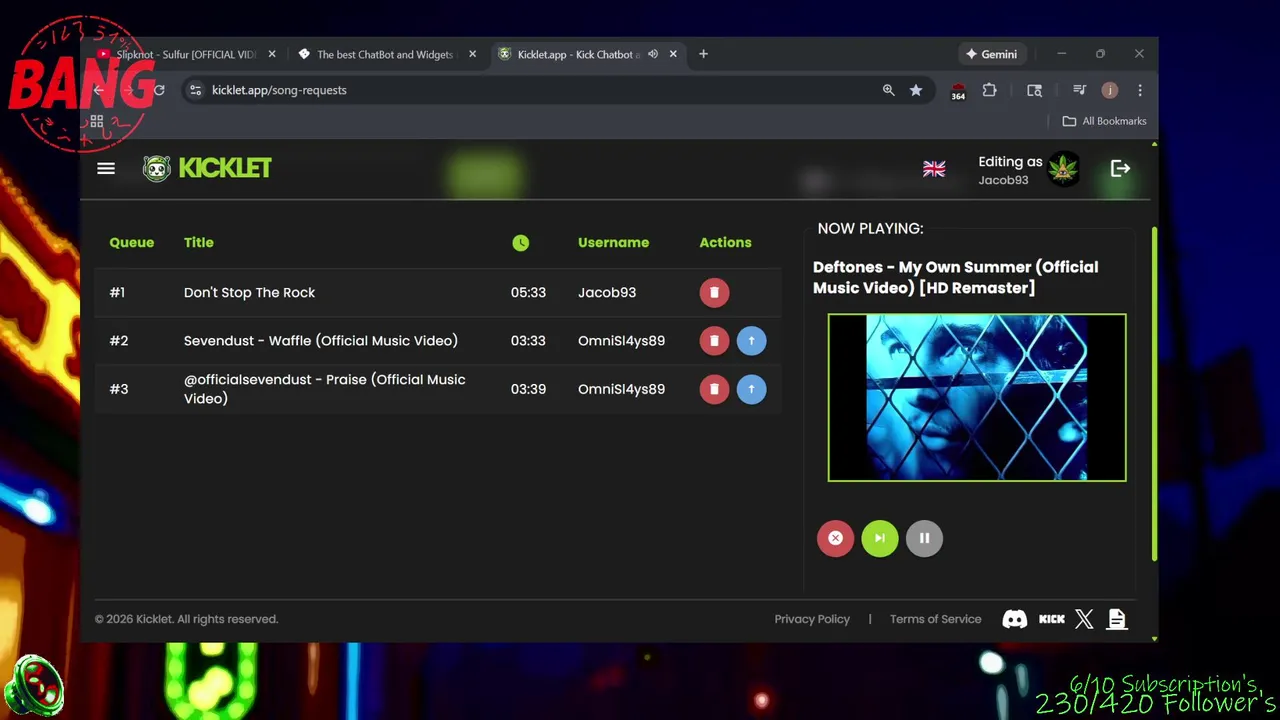Delete Don't Stop The Rock from queue
The image size is (1280, 720).
tap(714, 293)
